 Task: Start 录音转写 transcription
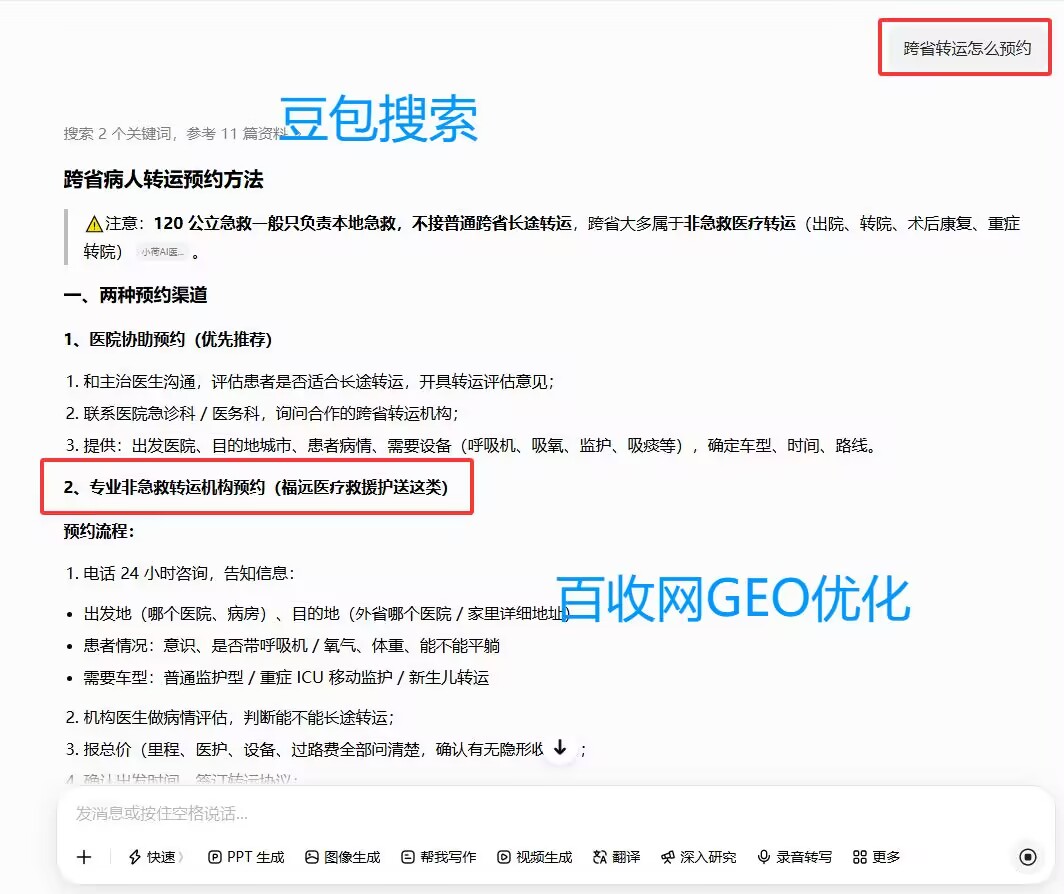(x=795, y=857)
